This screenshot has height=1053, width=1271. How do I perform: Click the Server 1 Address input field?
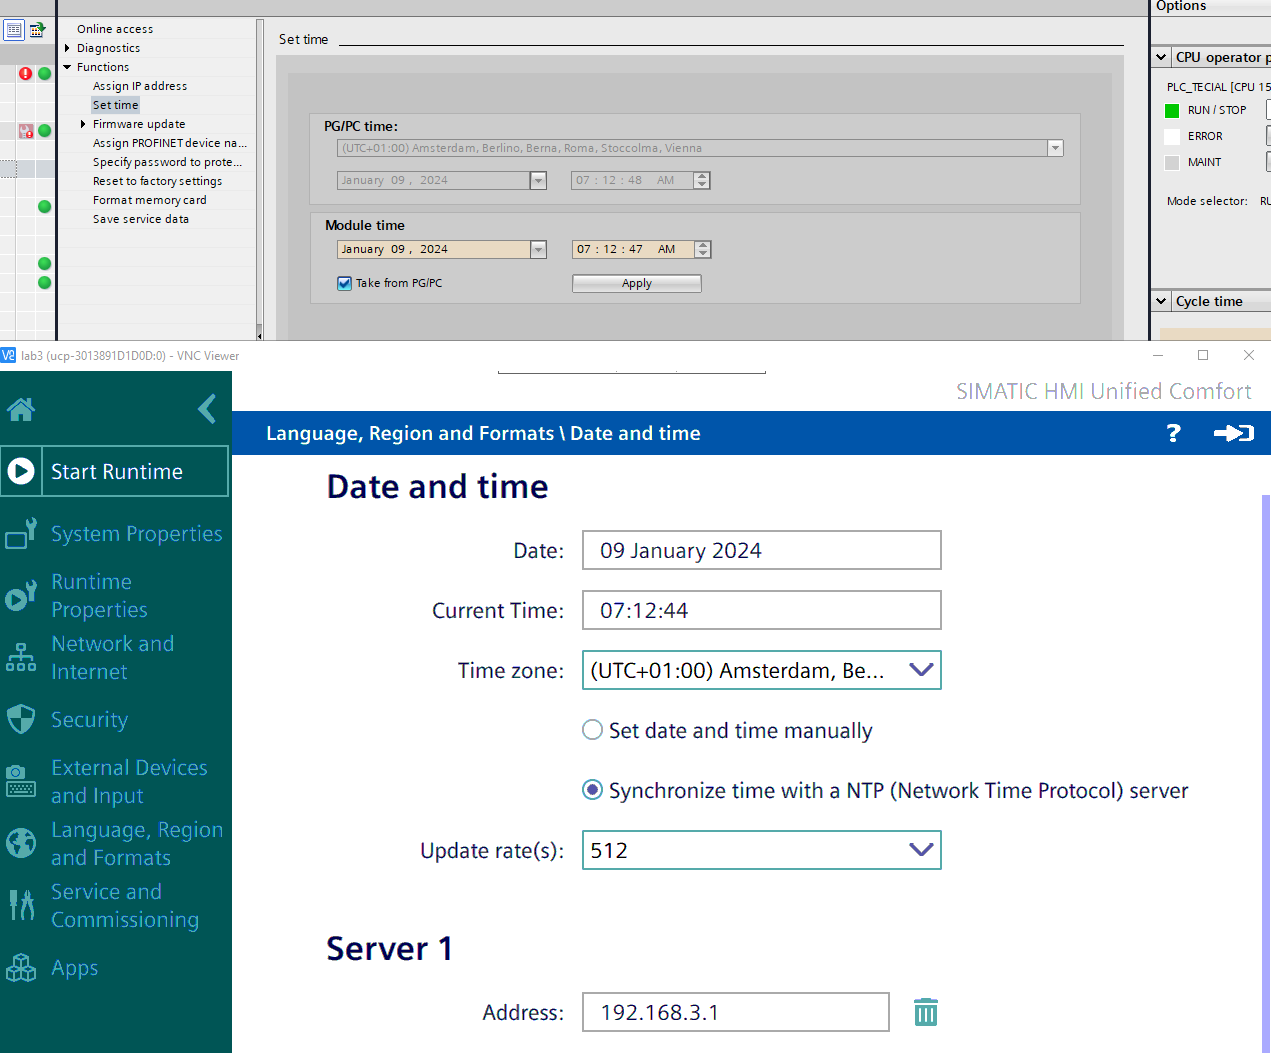point(735,1012)
